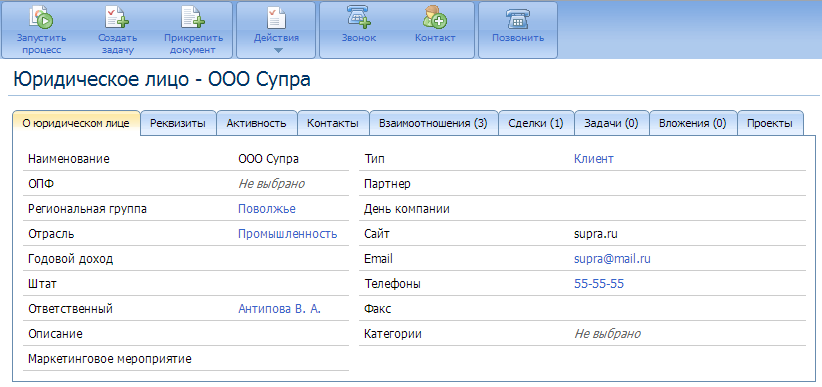This screenshot has height=387, width=822.
Task: Click the supra.ru site value
Action: pos(596,234)
